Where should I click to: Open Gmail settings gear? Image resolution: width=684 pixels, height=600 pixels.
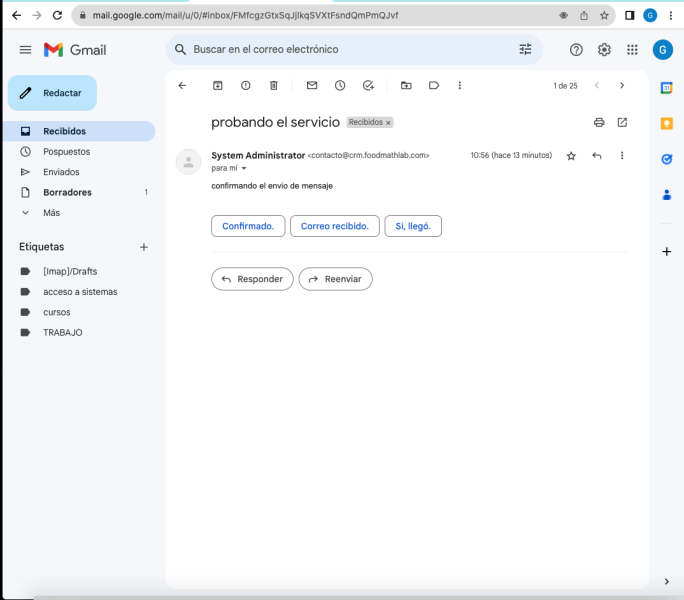(x=604, y=50)
